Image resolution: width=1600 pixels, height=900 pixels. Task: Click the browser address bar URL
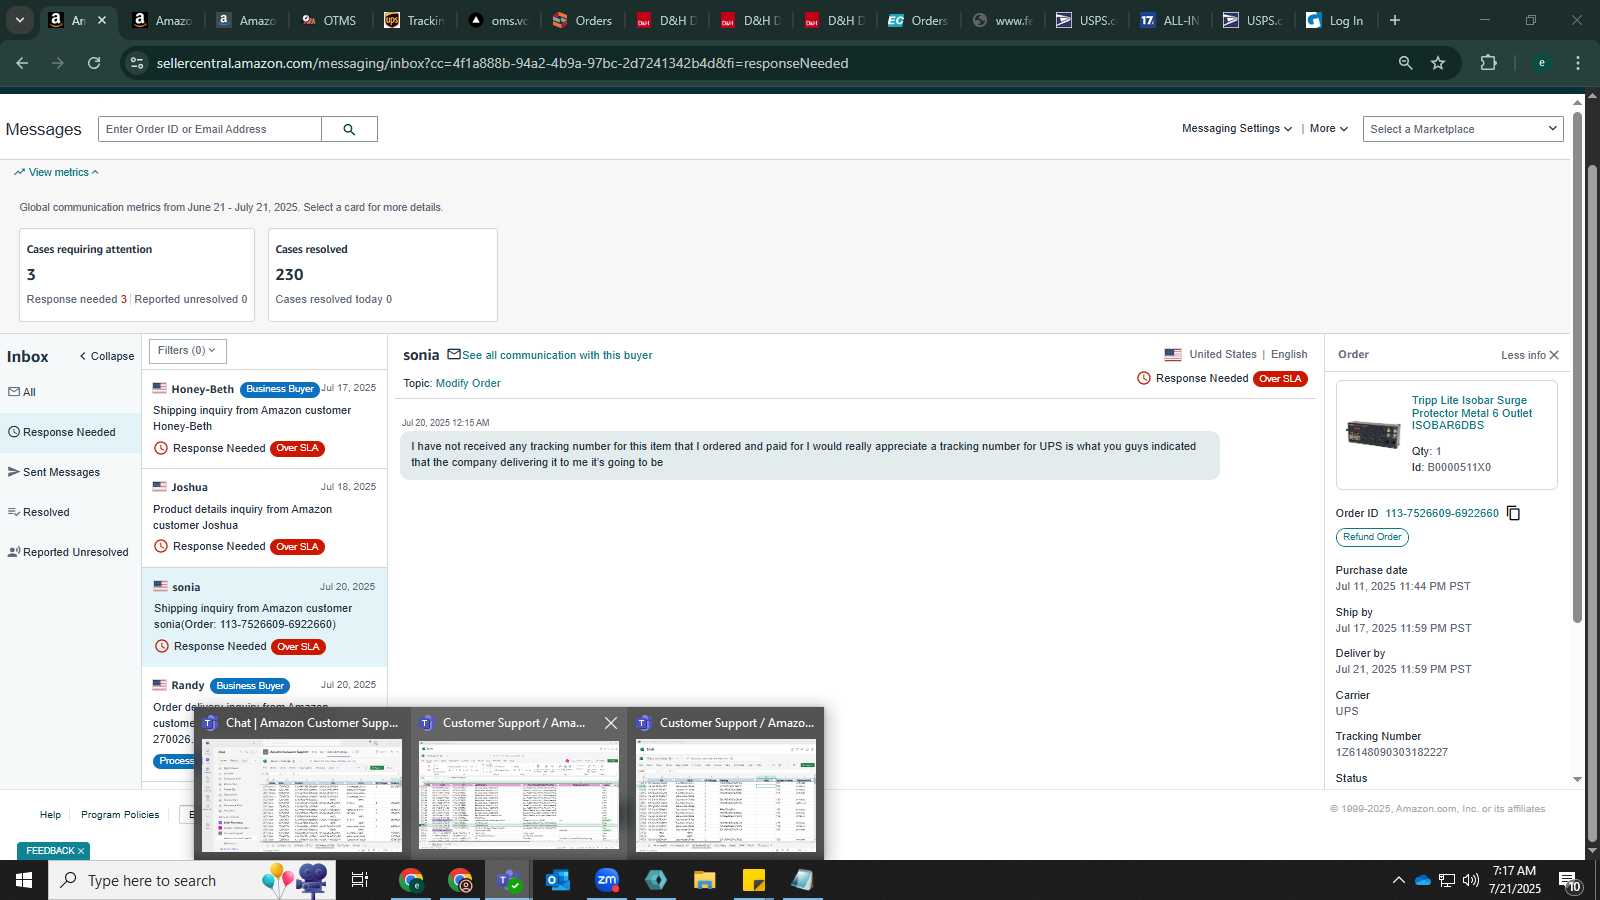[502, 63]
